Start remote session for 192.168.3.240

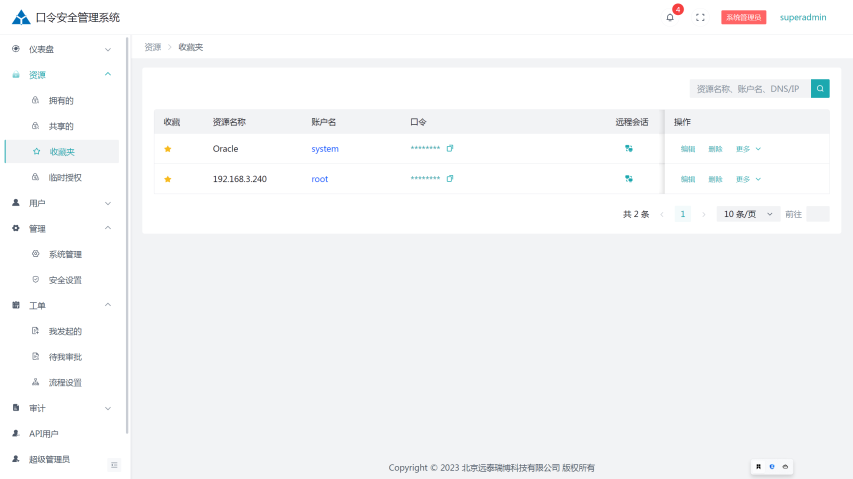[x=629, y=179]
